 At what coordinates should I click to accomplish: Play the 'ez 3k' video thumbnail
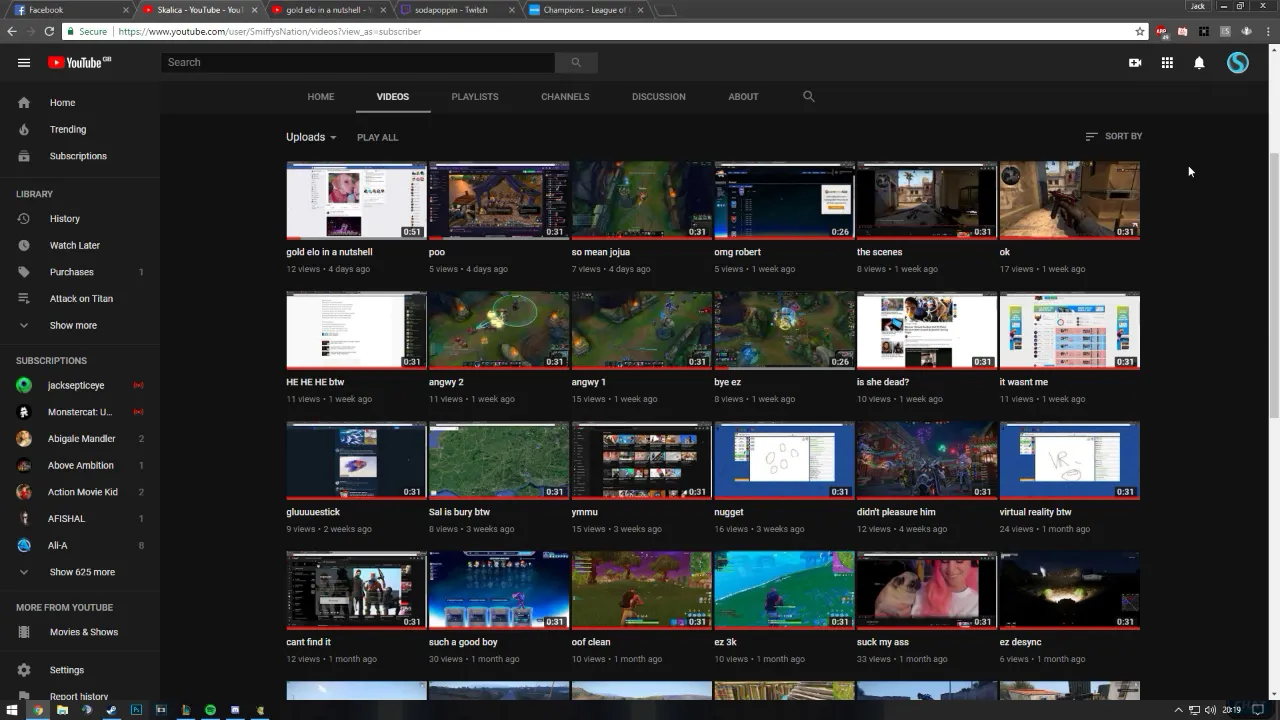click(x=784, y=590)
